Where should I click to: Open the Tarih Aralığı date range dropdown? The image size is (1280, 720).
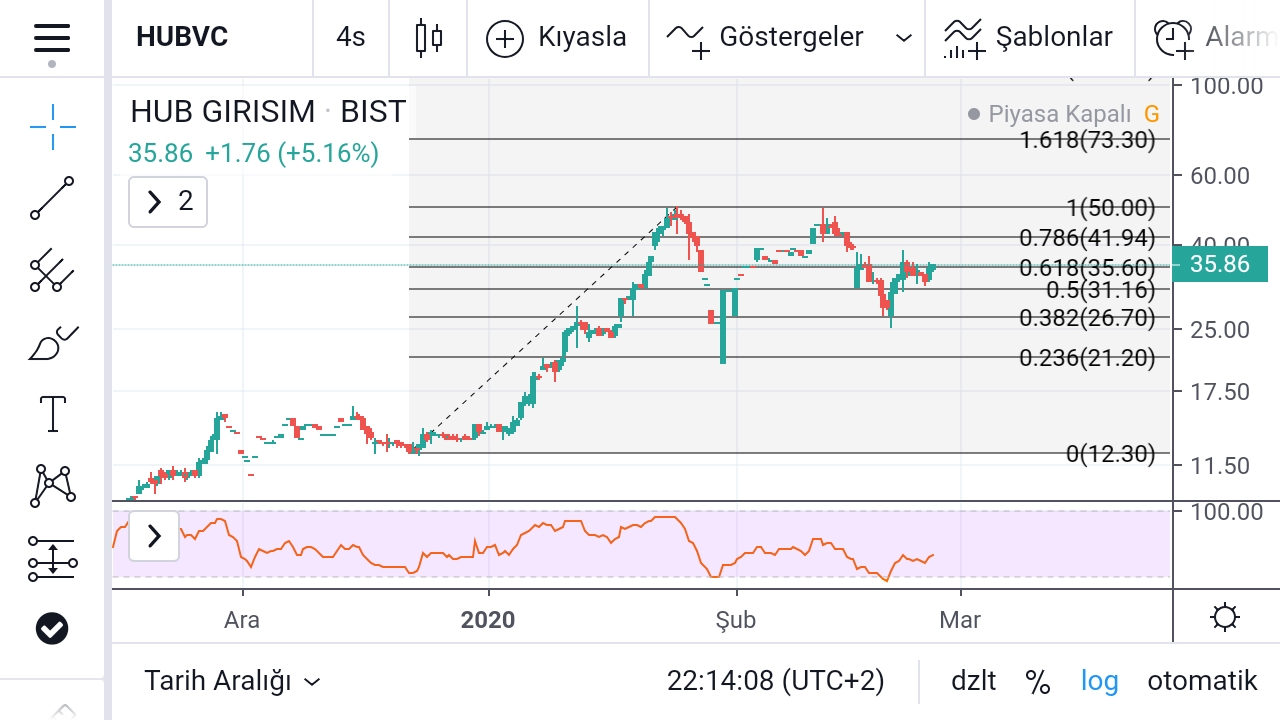(x=232, y=681)
